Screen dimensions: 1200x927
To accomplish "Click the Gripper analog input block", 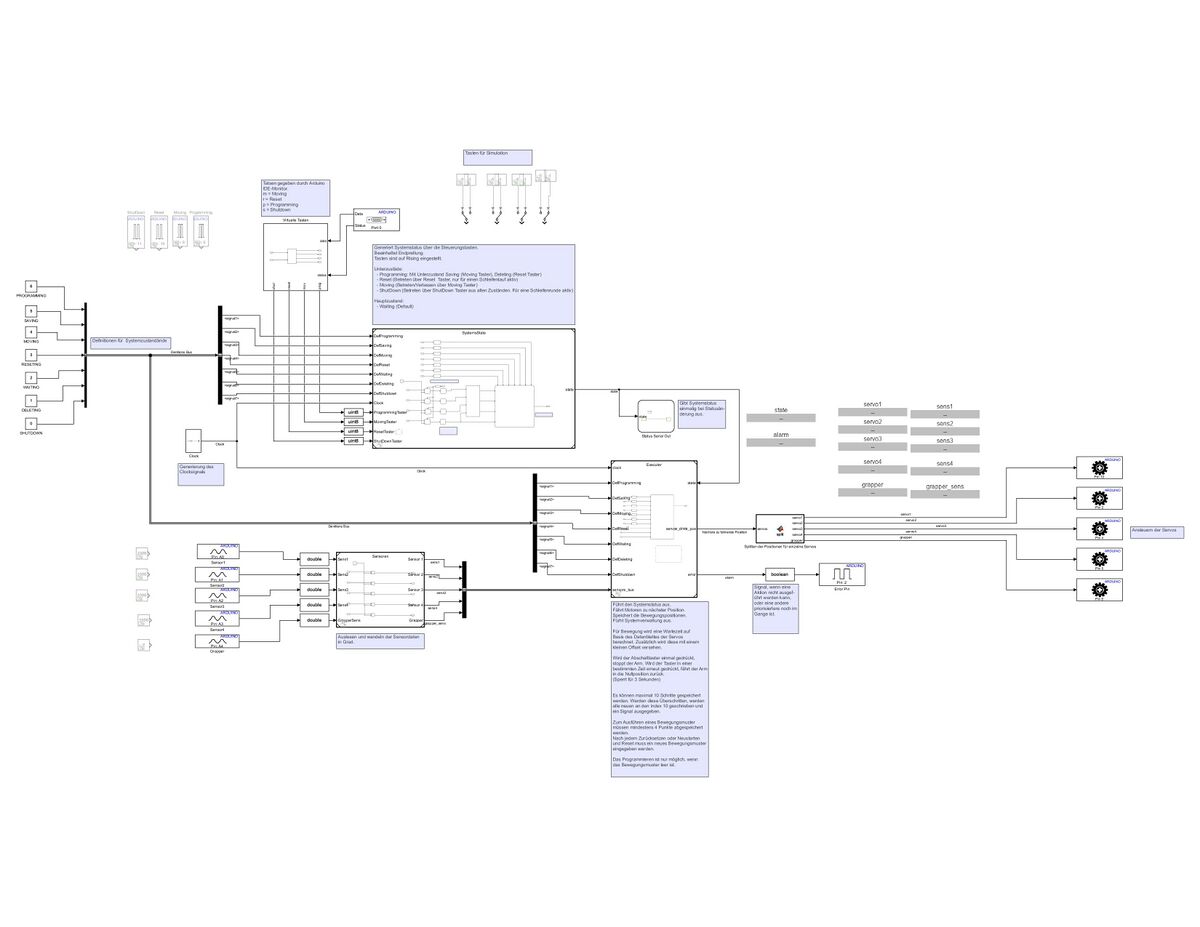I will click(217, 641).
